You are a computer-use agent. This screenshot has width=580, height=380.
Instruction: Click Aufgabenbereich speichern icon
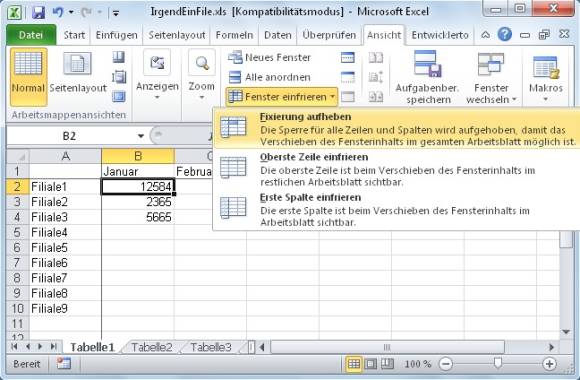(x=428, y=64)
